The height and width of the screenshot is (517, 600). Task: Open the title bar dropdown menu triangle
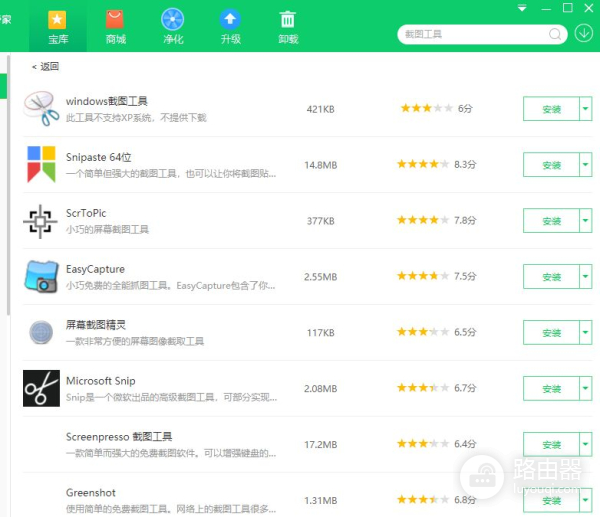(522, 8)
